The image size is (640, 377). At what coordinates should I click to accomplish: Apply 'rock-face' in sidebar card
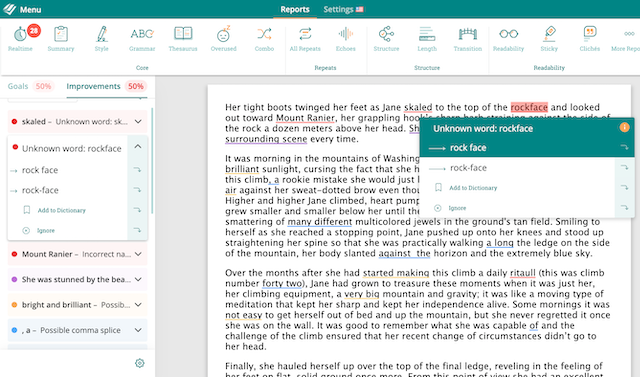[x=40, y=190]
